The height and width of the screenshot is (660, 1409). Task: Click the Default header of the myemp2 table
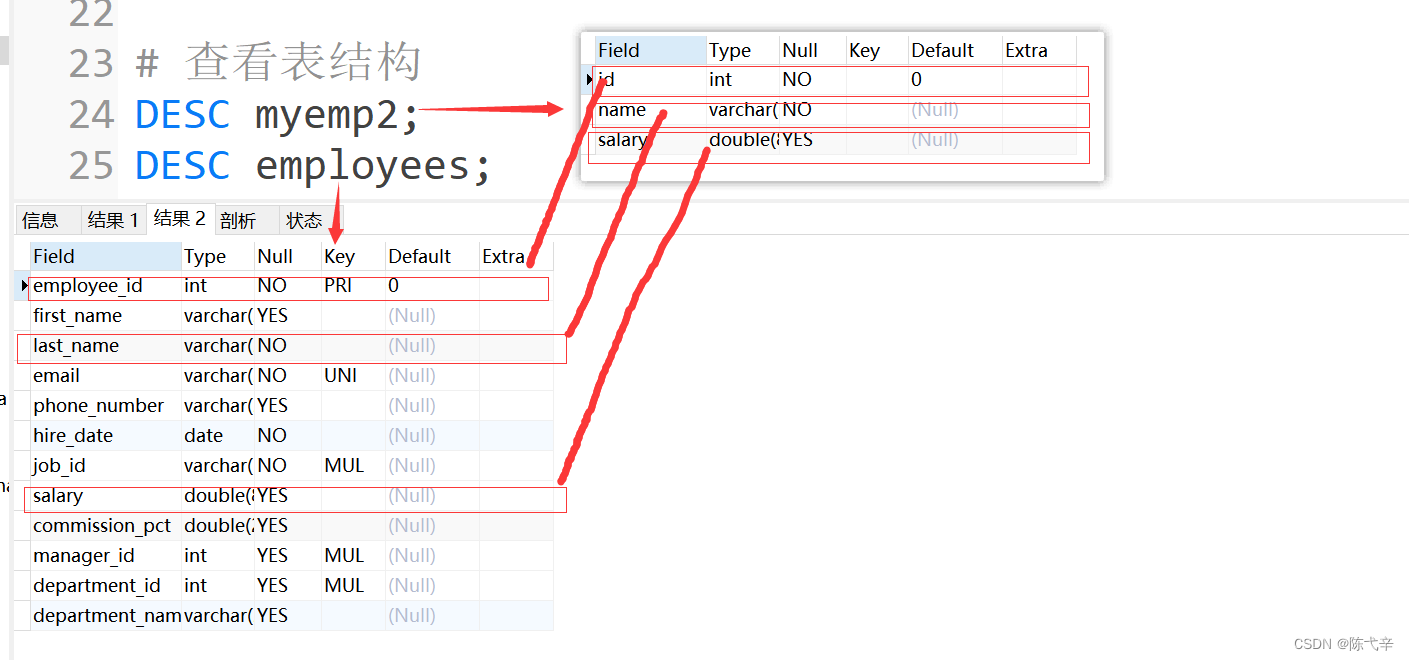click(955, 50)
